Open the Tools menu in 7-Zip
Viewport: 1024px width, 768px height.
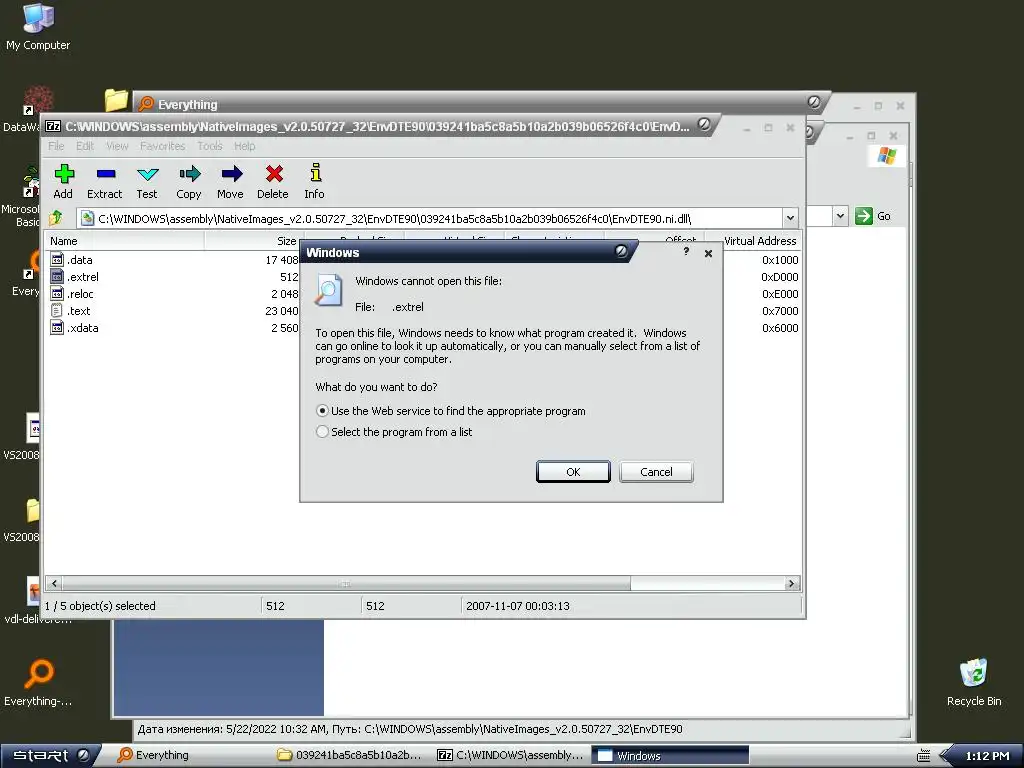click(x=210, y=146)
